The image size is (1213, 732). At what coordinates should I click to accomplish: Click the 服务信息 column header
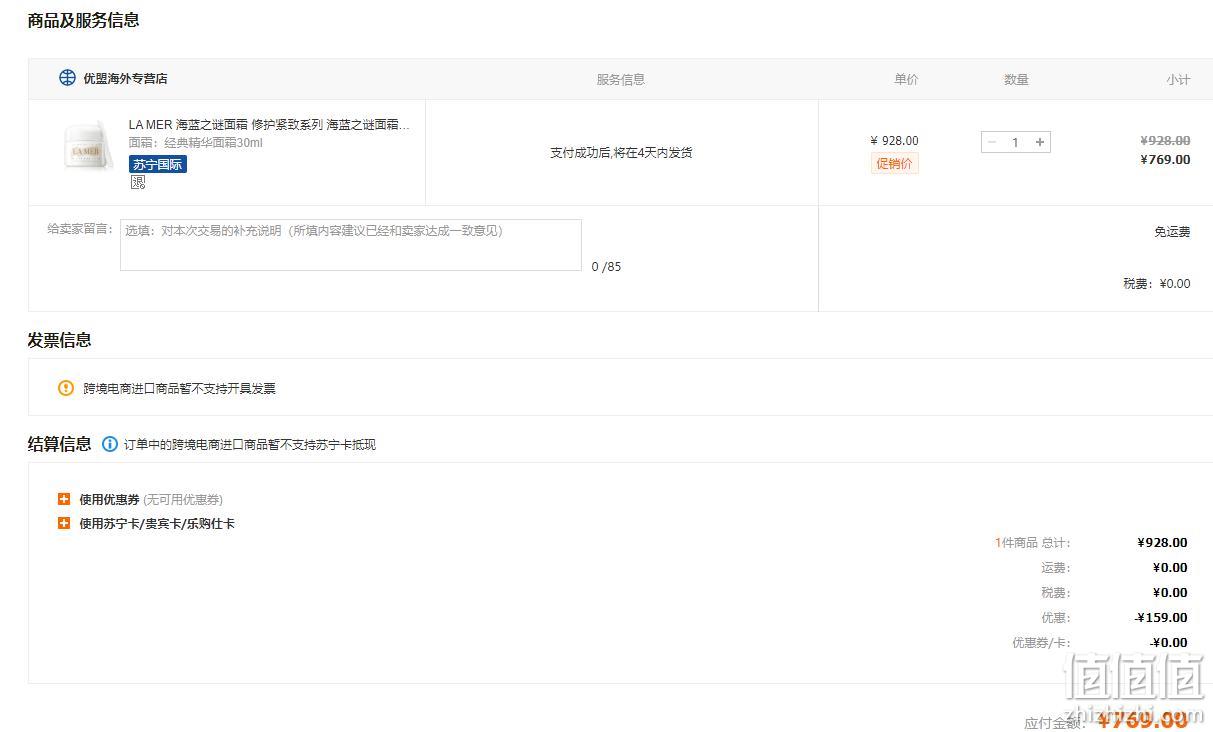(x=620, y=80)
